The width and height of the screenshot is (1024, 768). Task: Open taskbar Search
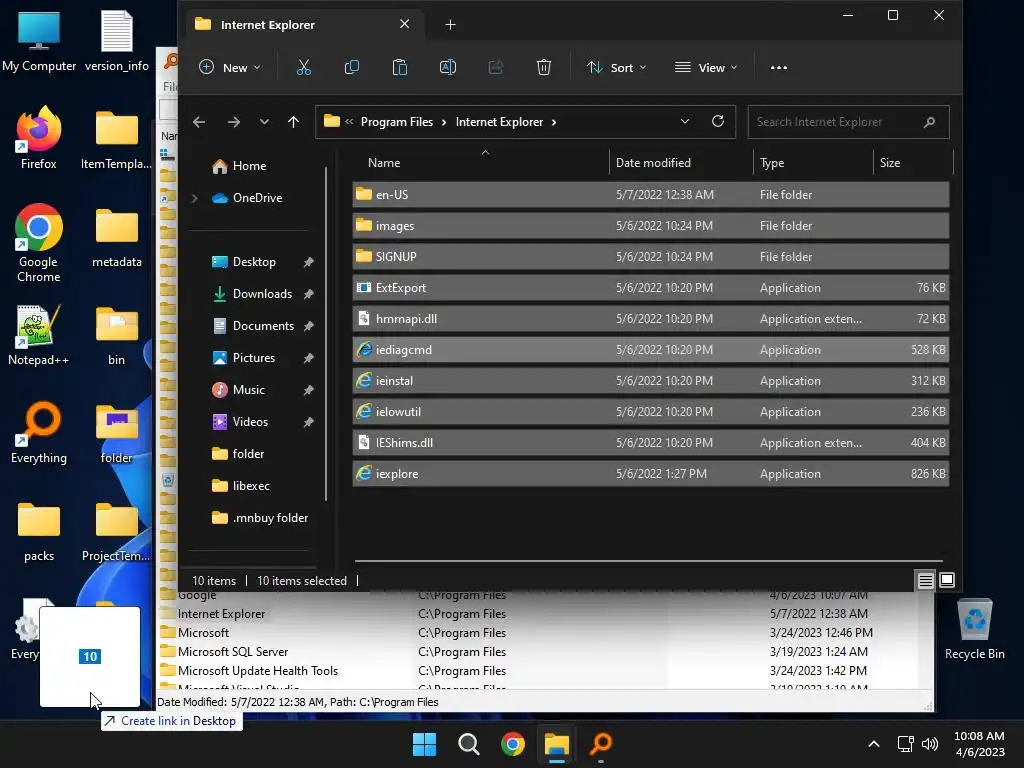click(x=469, y=744)
